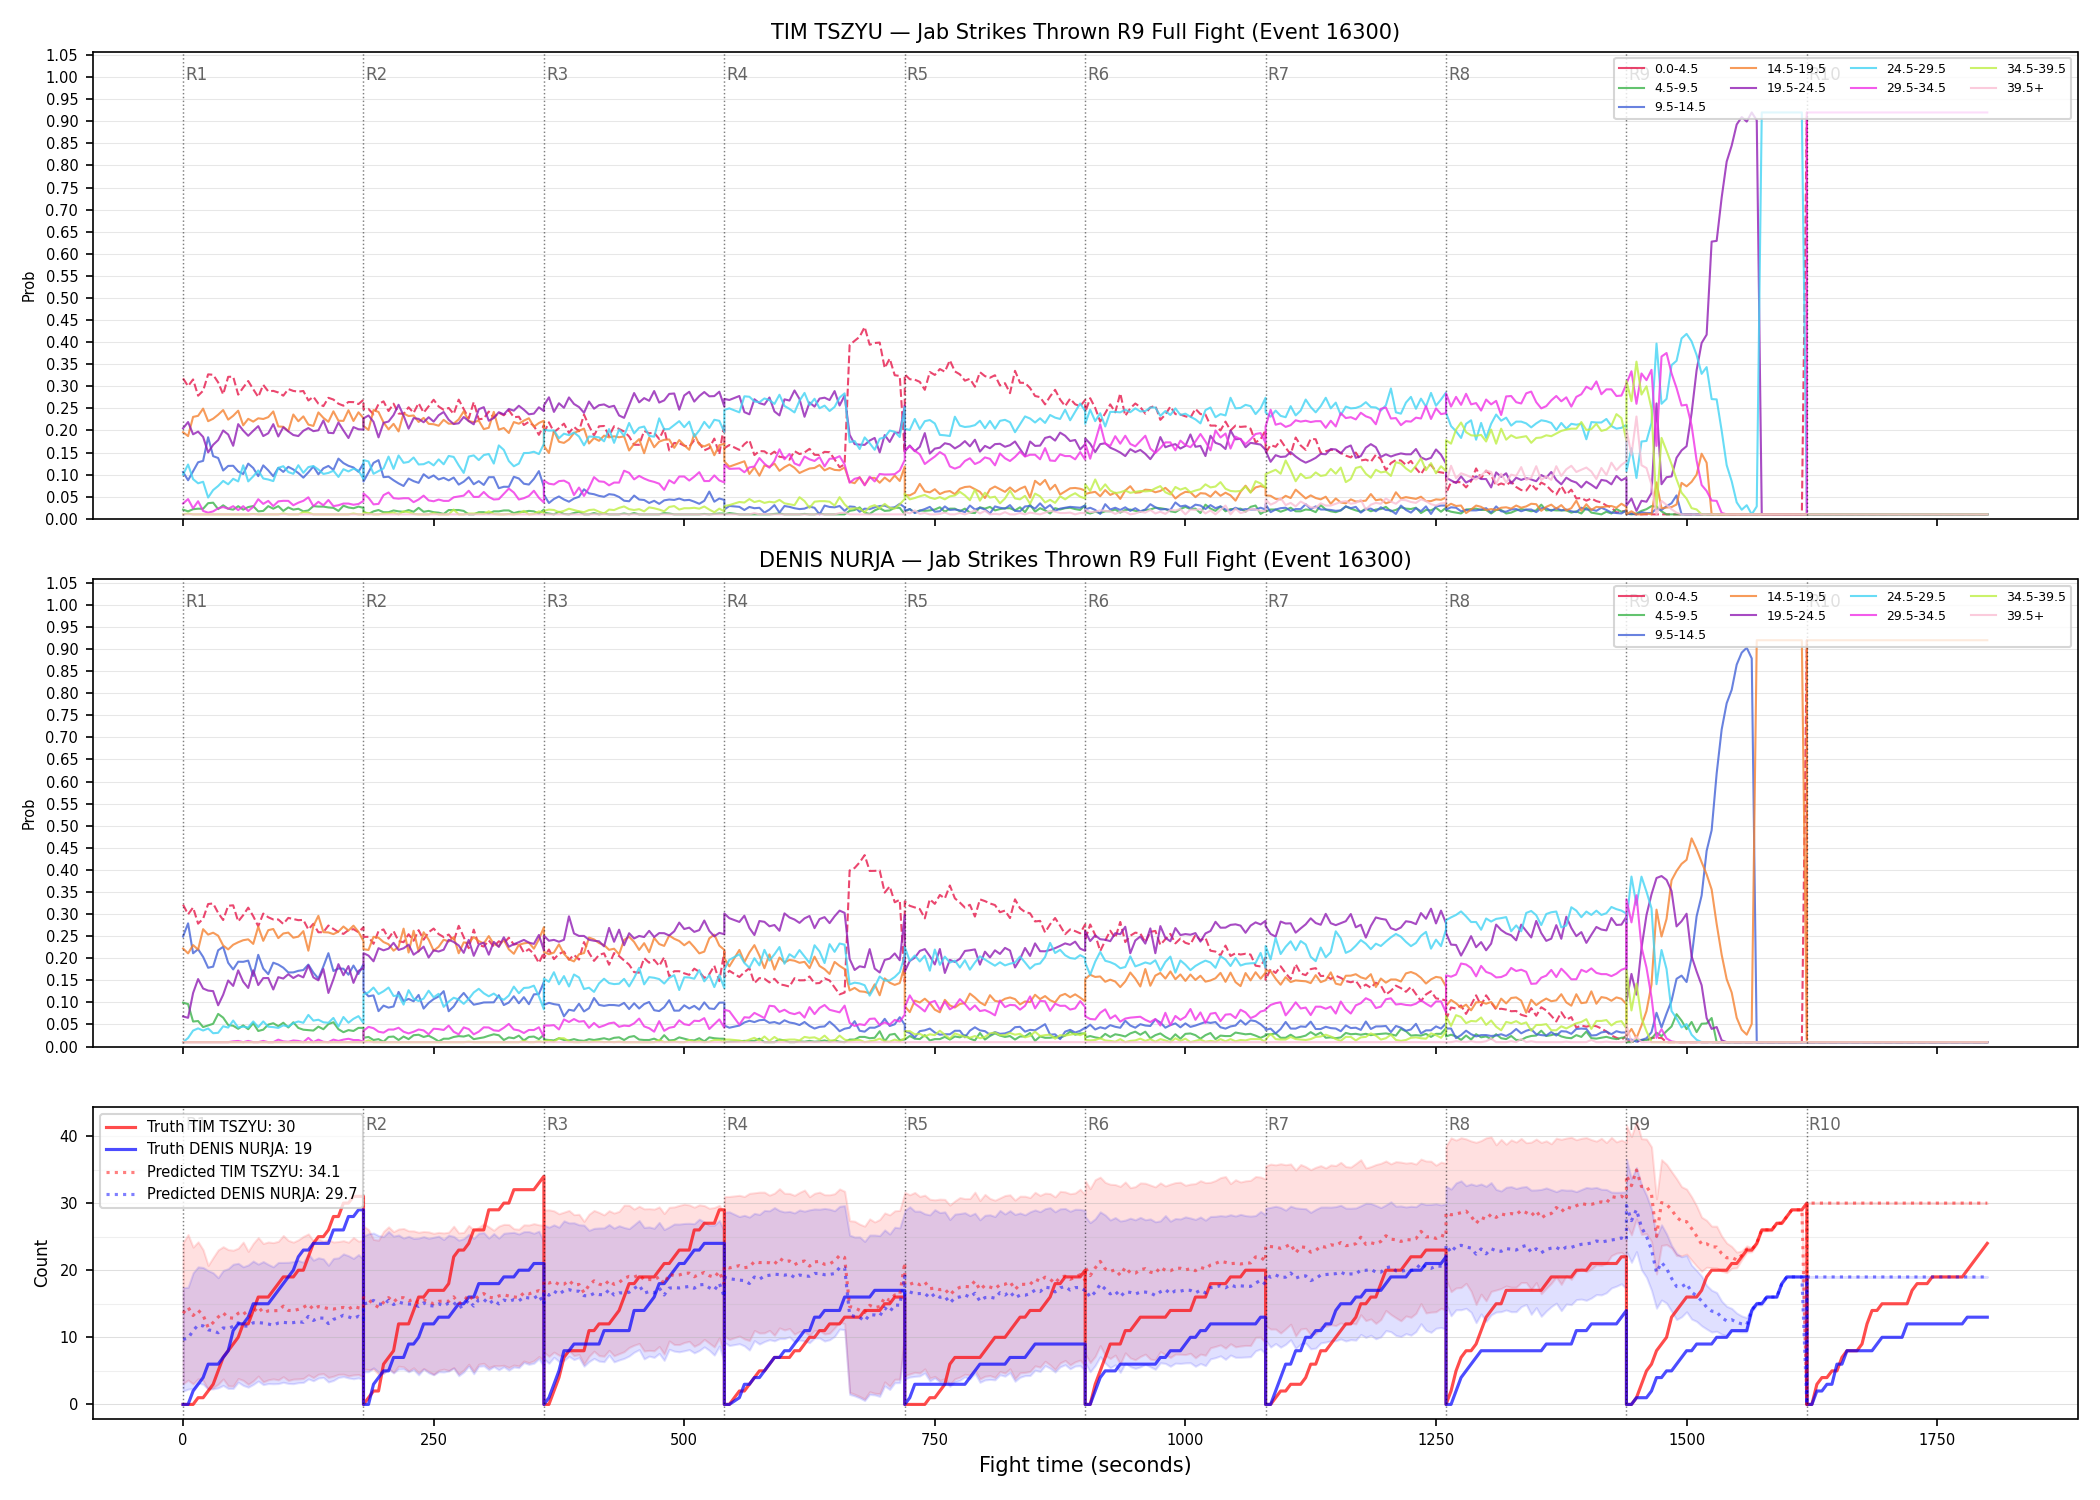Click round marker R8 in TIM TSZYU chart
This screenshot has height=1500, width=2100.
[1459, 74]
